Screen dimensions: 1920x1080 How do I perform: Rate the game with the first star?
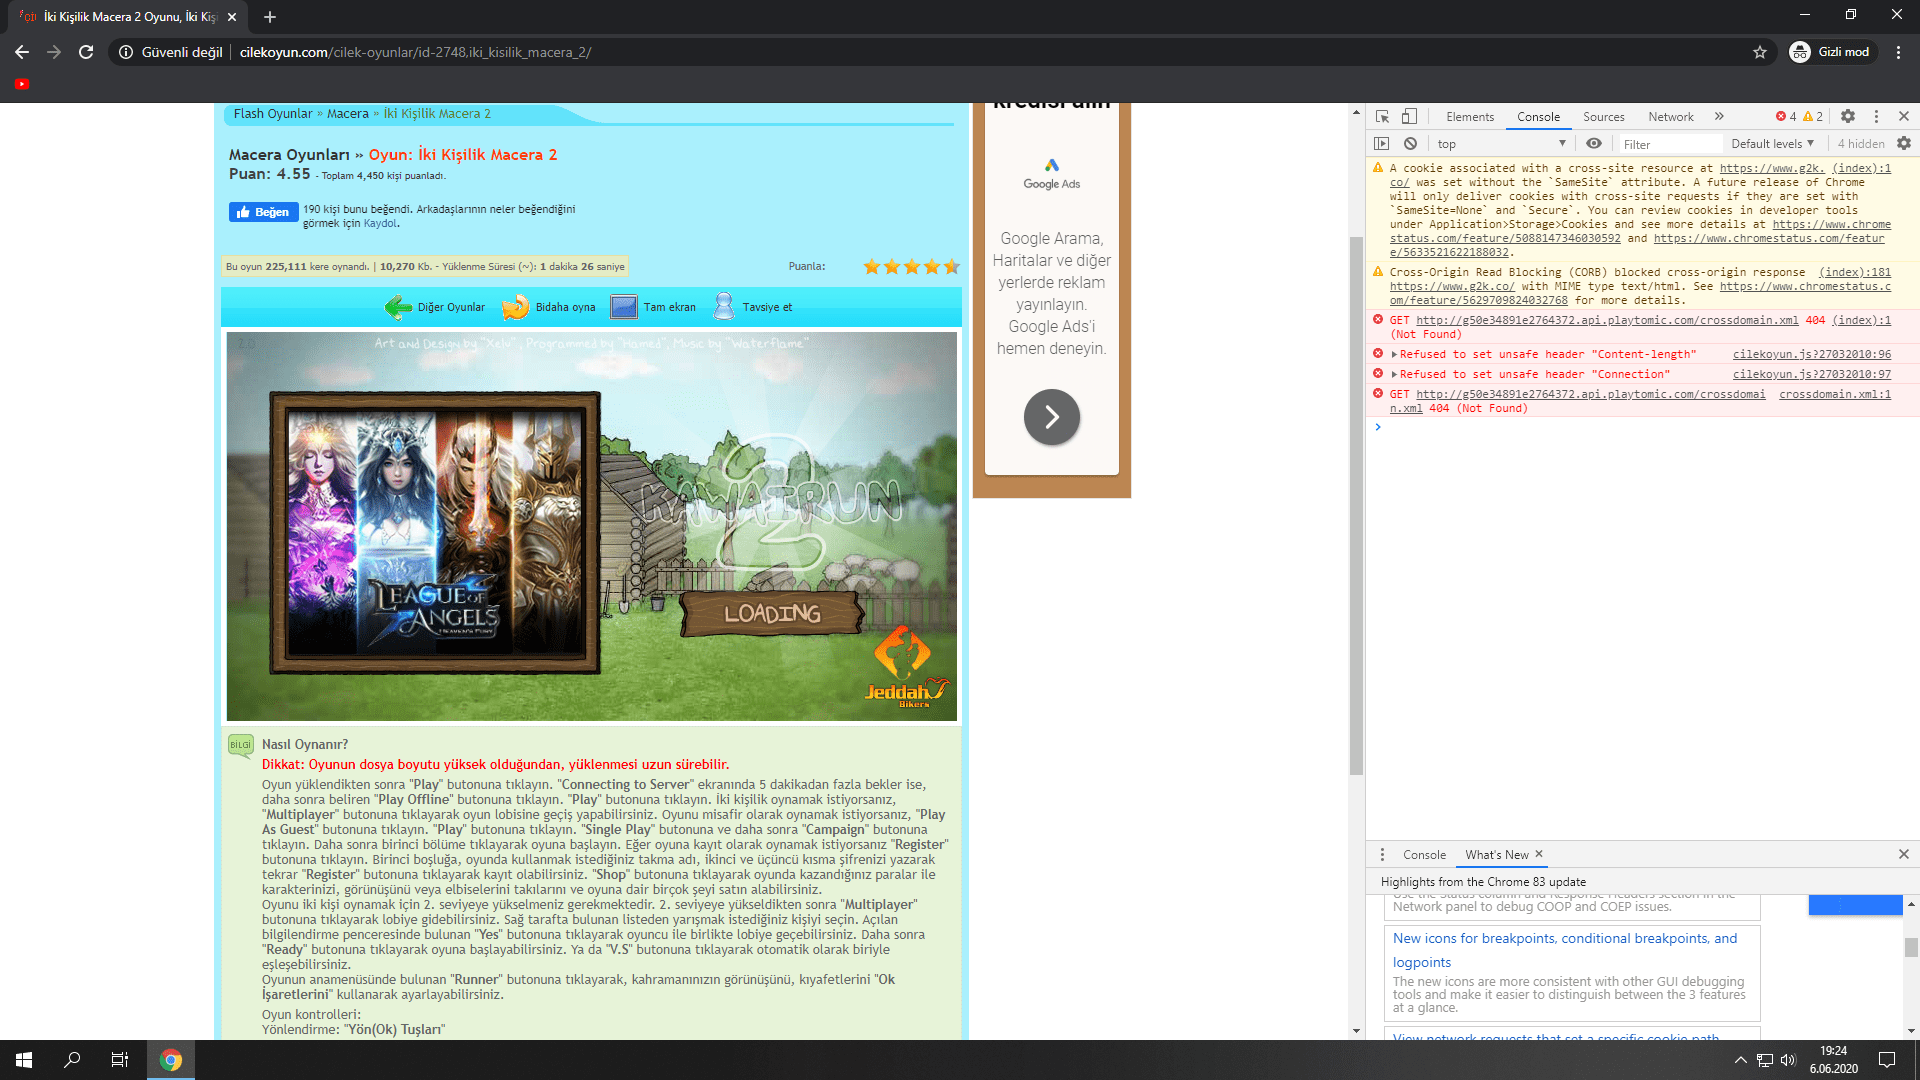(x=872, y=267)
